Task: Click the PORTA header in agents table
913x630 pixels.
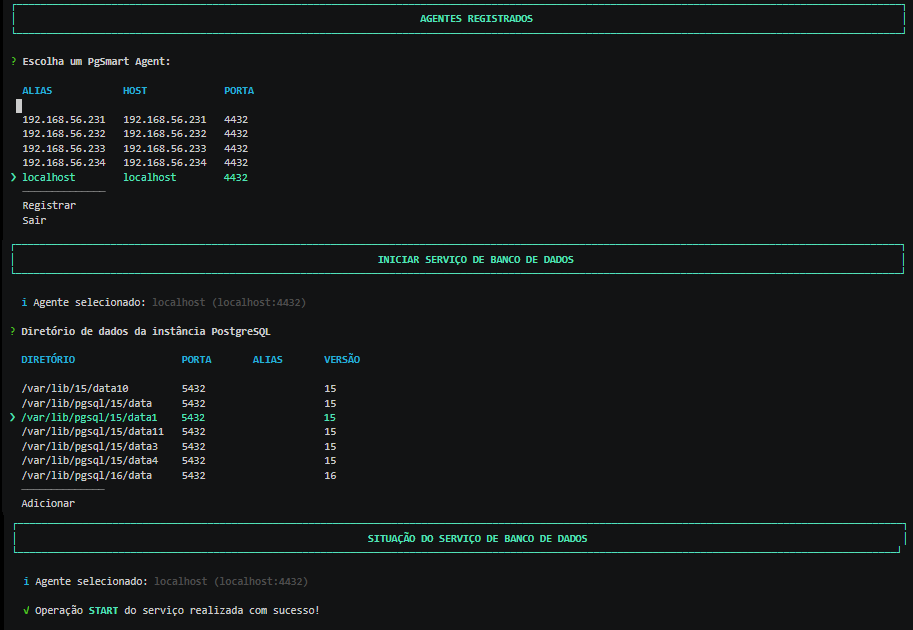Action: pyautogui.click(x=239, y=91)
